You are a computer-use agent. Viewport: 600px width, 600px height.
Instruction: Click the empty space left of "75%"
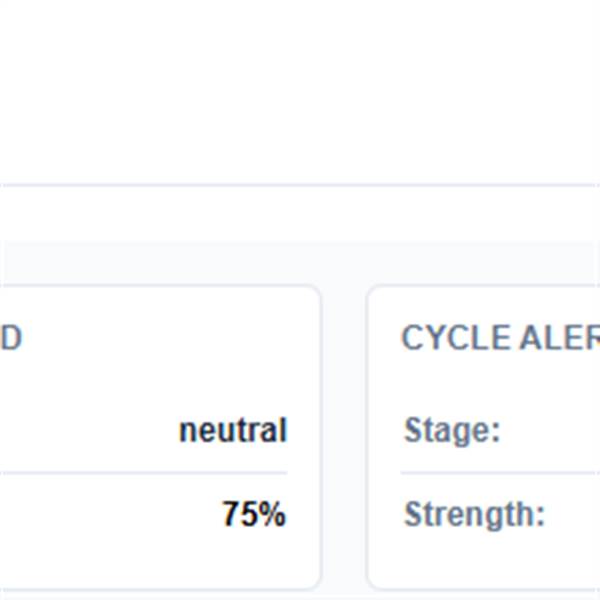click(x=110, y=515)
